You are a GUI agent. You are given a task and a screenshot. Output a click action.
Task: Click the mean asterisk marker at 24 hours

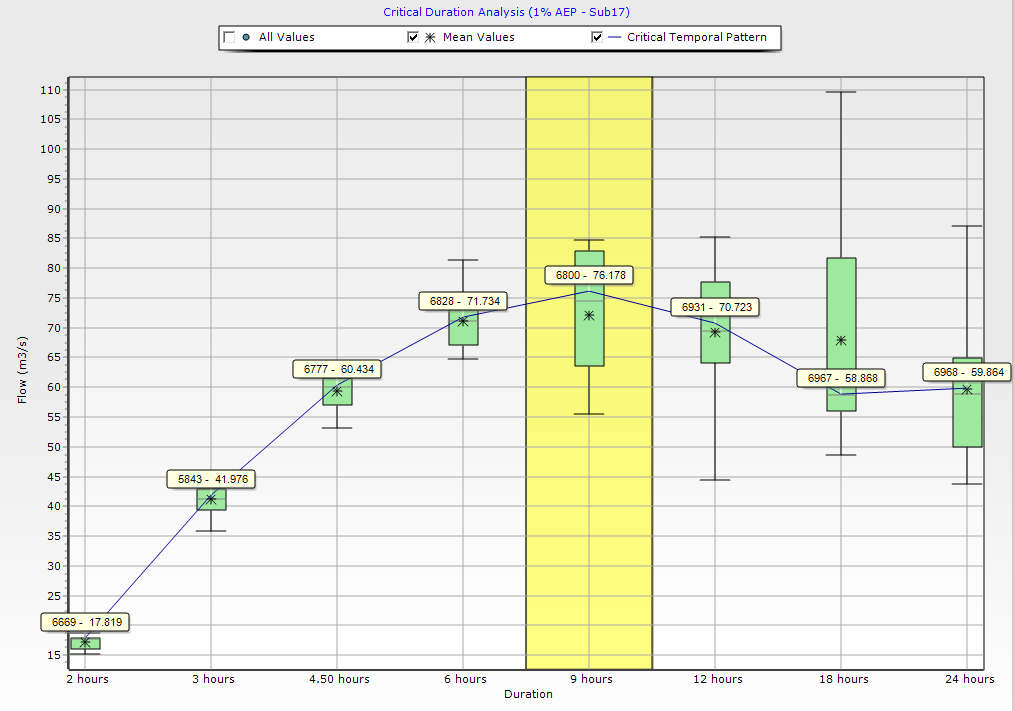click(x=967, y=389)
